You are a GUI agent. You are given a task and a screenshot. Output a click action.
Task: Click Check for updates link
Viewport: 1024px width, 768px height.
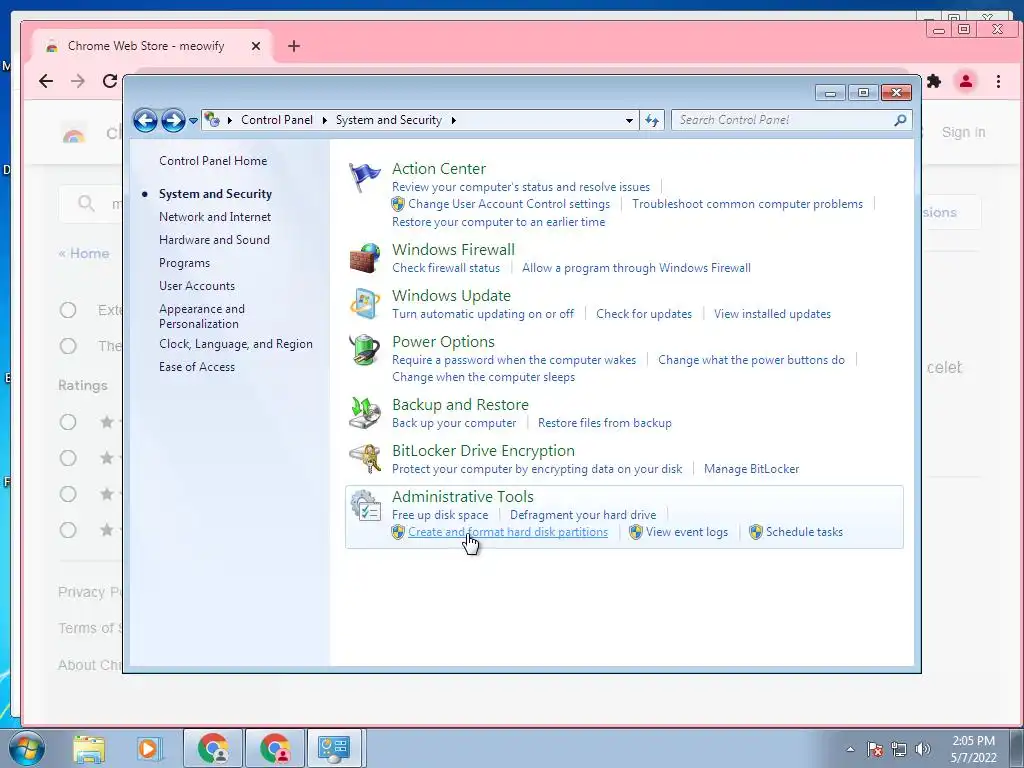click(x=644, y=314)
